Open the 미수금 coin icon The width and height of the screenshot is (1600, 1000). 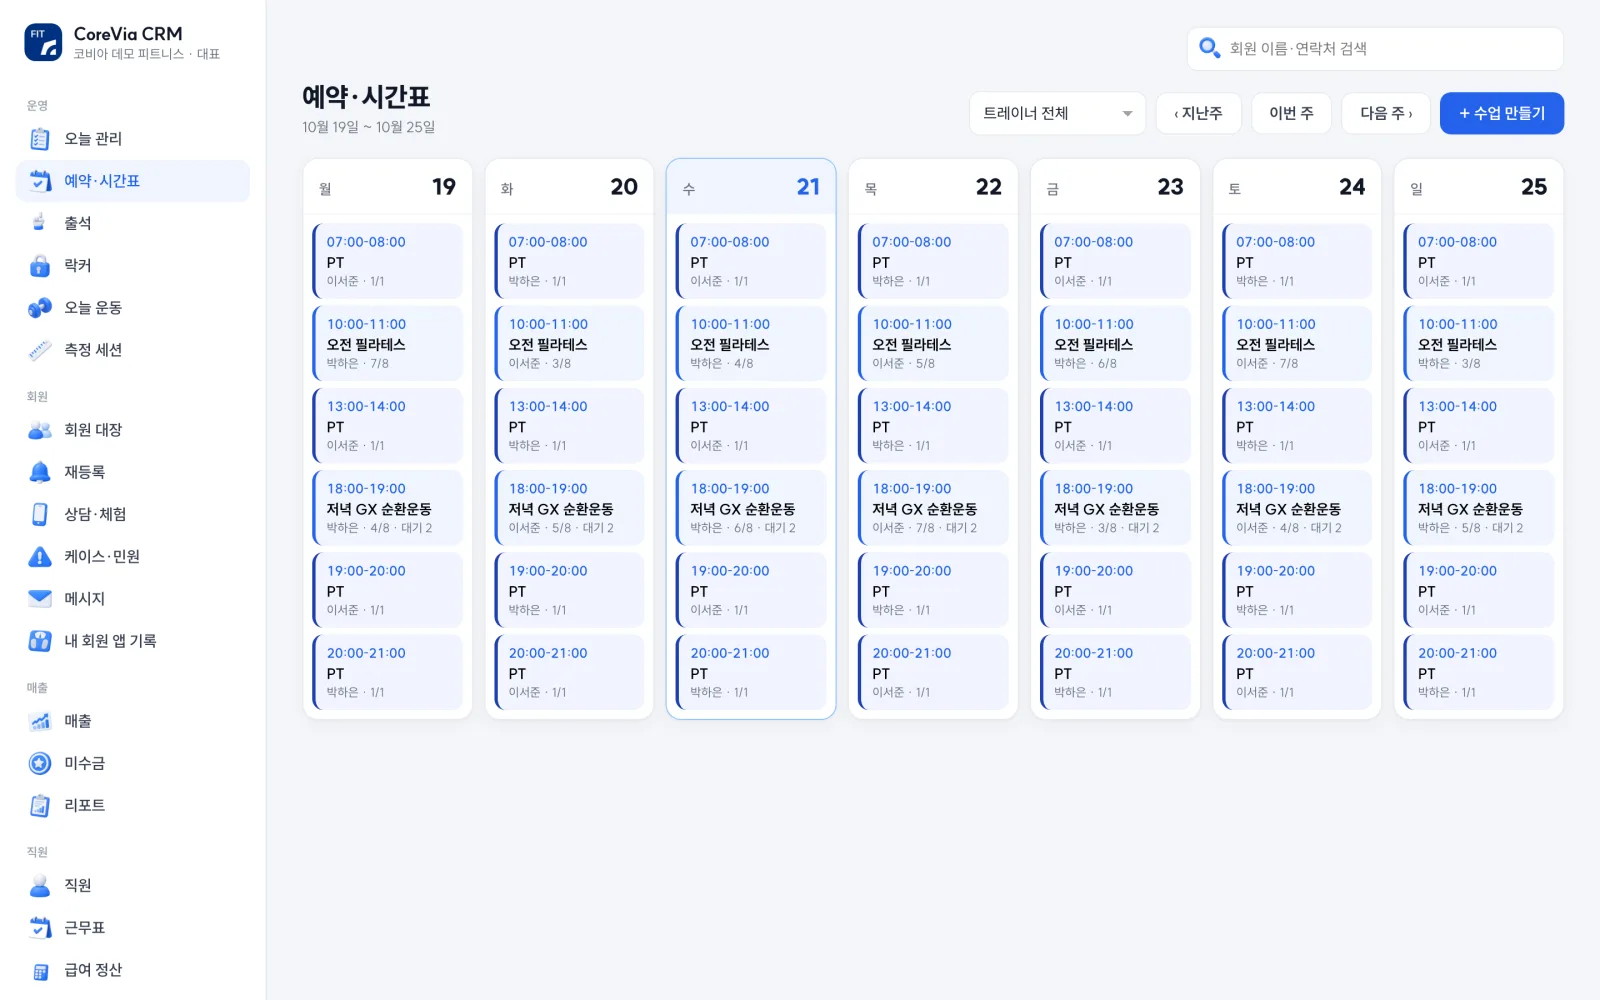(40, 763)
